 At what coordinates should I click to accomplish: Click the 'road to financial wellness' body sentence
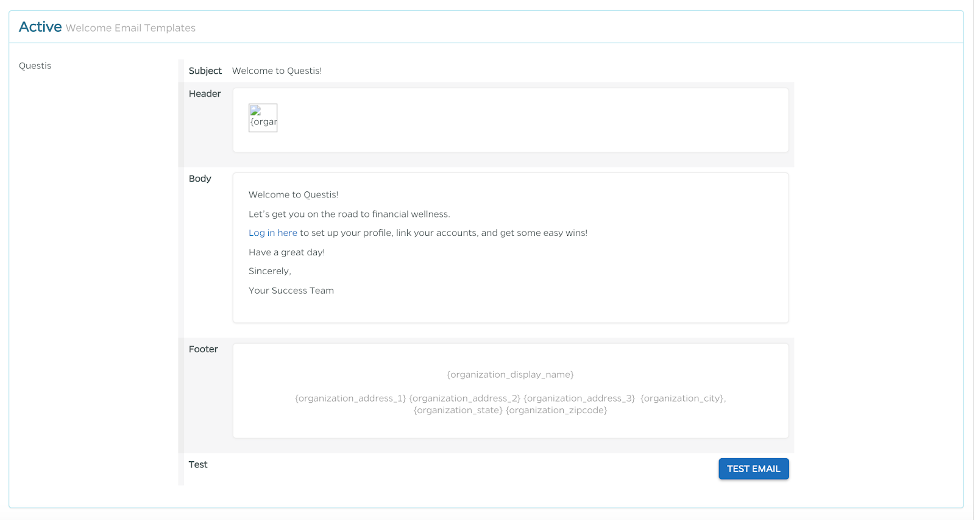coord(349,214)
